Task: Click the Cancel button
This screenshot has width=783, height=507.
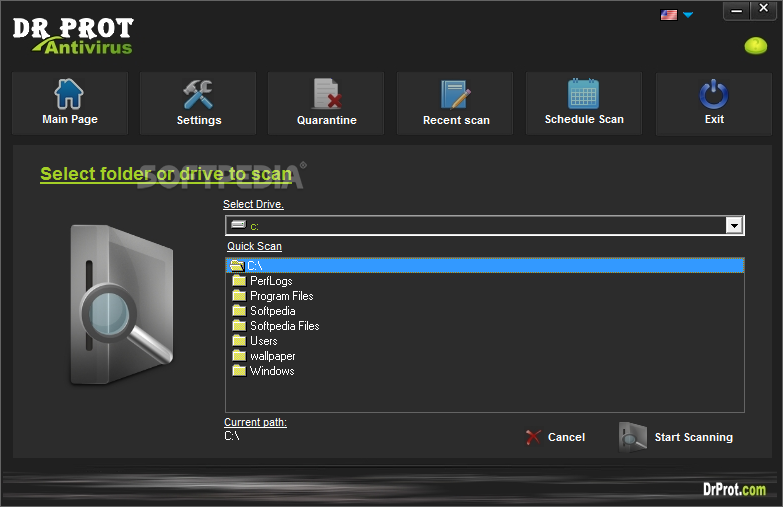Action: tap(555, 437)
